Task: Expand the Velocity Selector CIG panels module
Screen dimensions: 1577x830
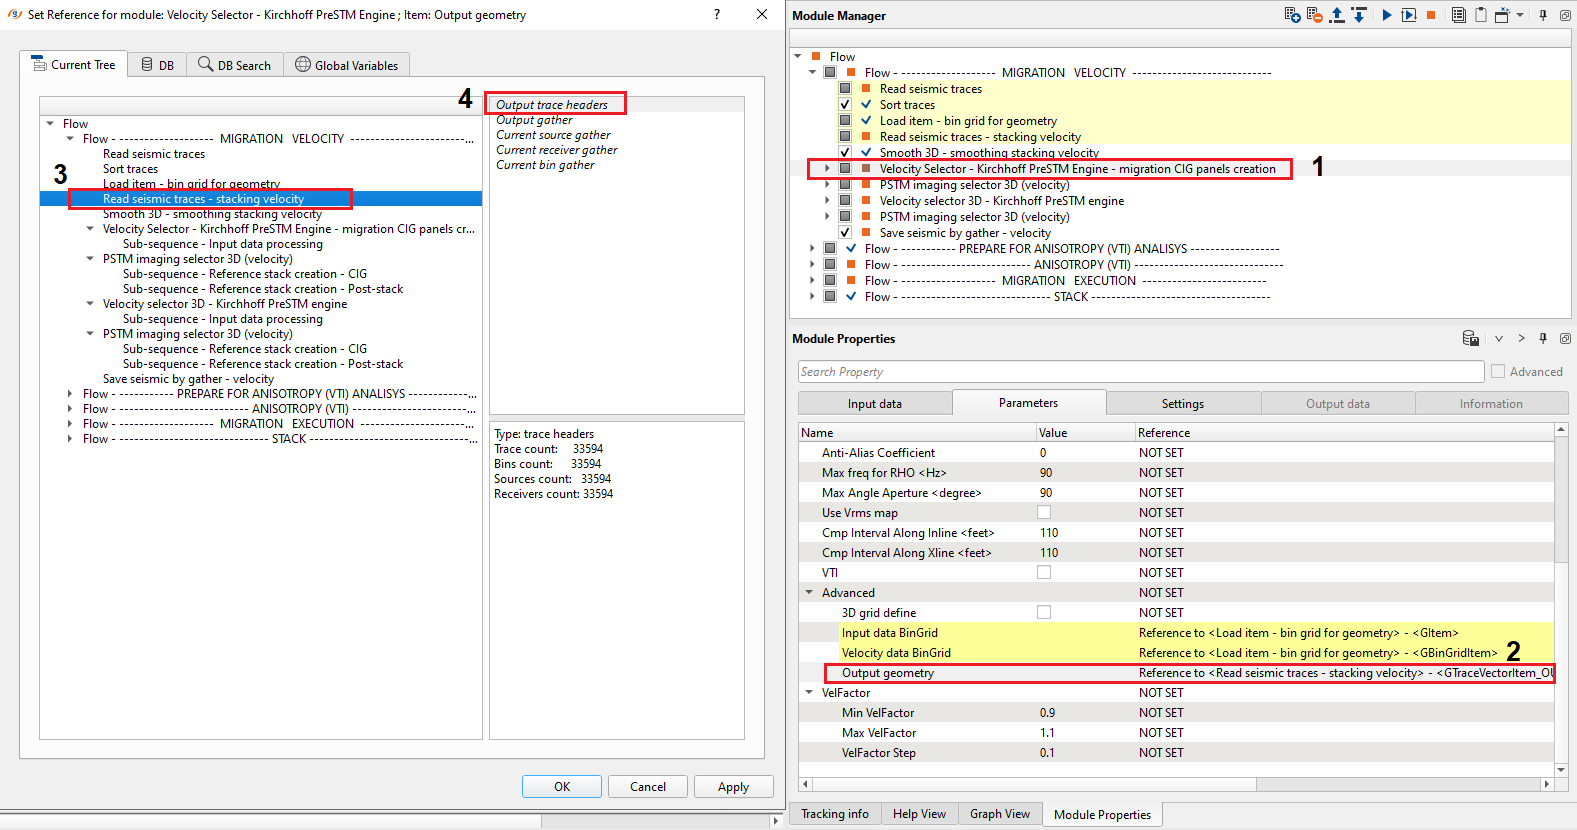Action: (x=827, y=169)
